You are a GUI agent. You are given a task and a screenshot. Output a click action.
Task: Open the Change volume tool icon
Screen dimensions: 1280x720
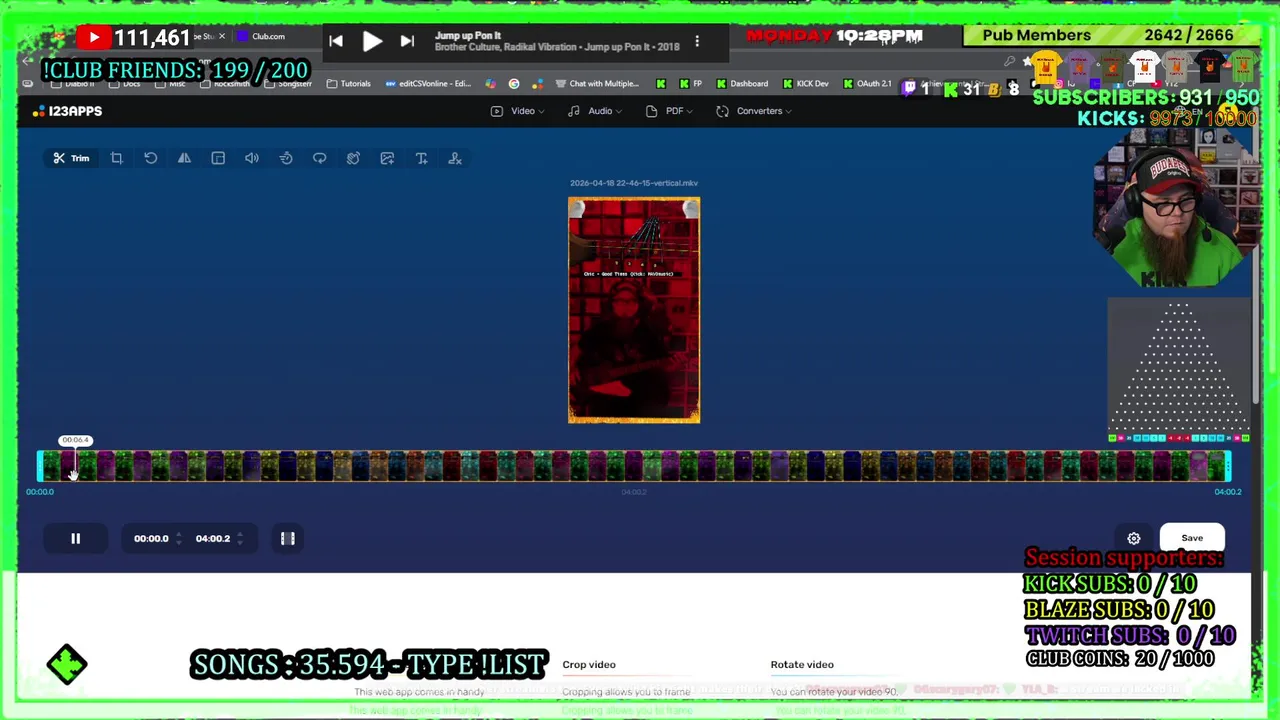252,158
